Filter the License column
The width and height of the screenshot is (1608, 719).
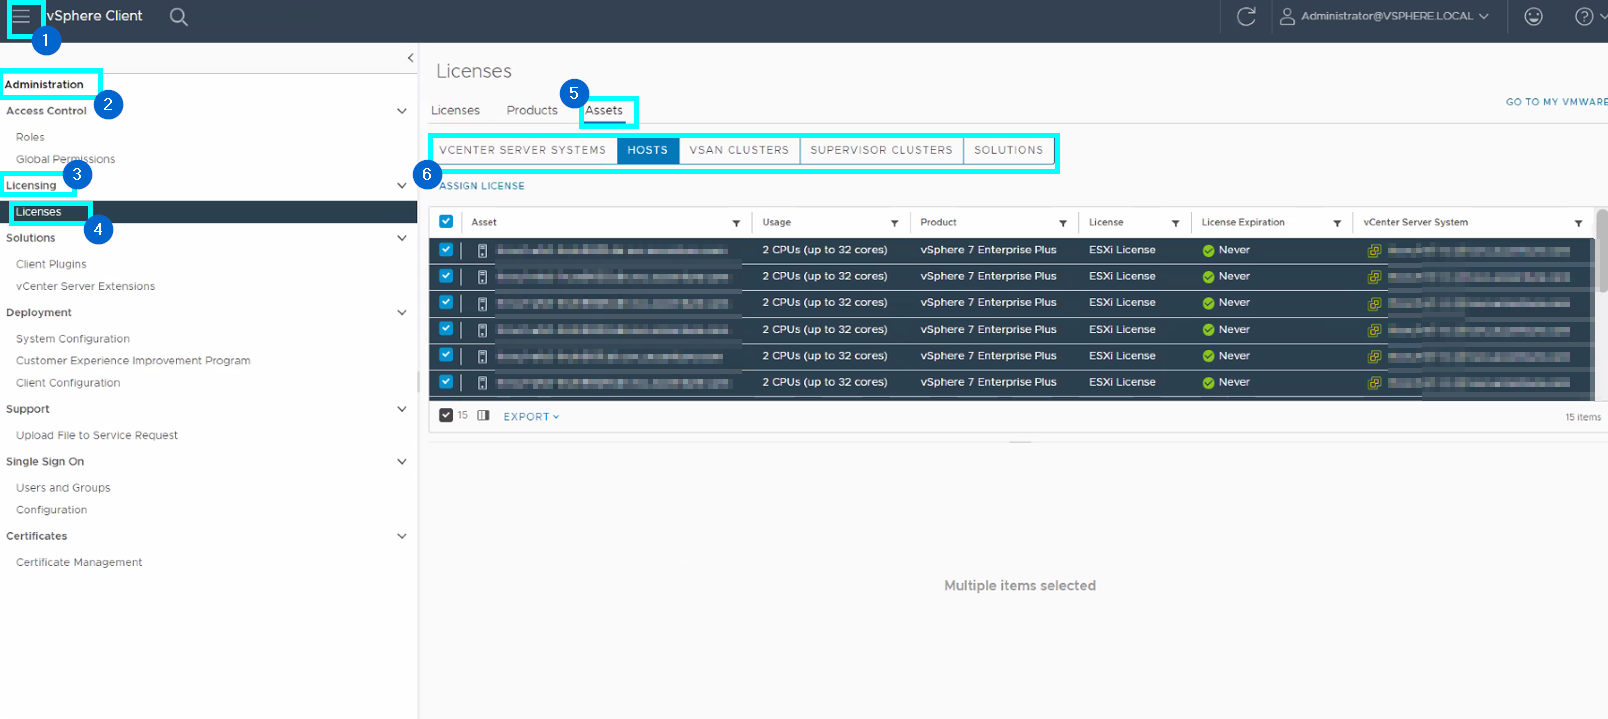pyautogui.click(x=1175, y=223)
